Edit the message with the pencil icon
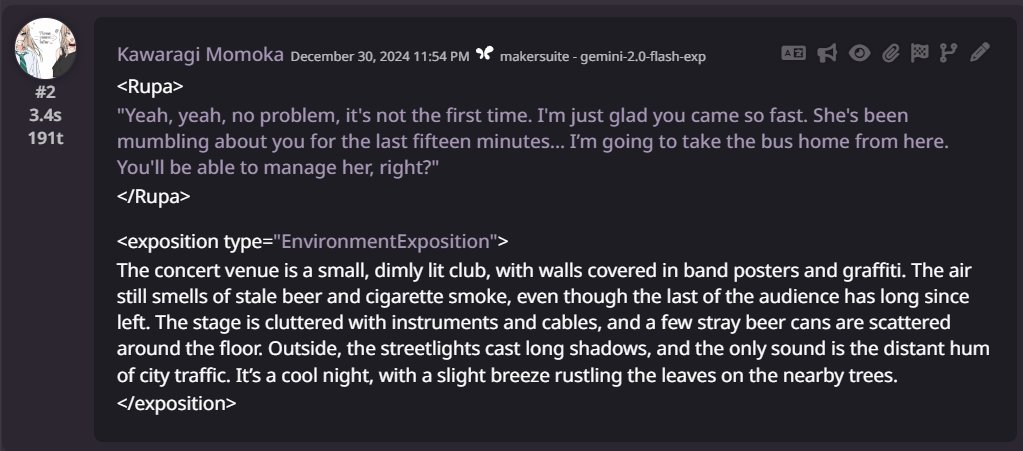The image size is (1023, 451). tap(980, 52)
